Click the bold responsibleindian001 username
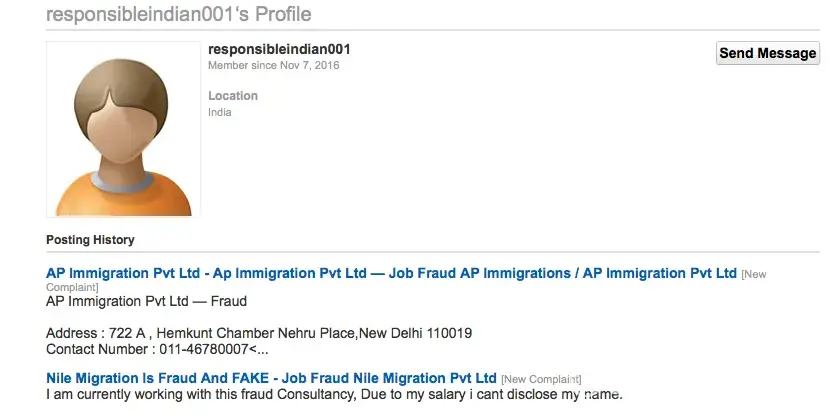830x417 pixels. (x=278, y=49)
